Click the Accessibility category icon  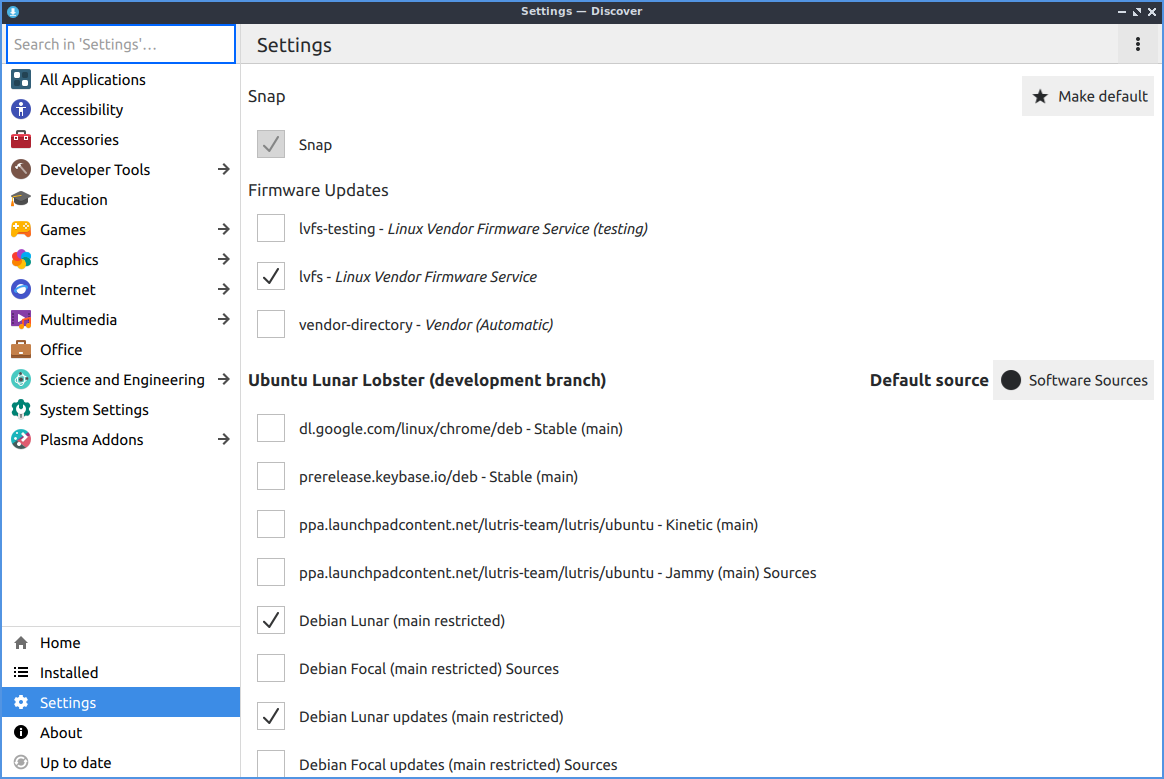[21, 110]
